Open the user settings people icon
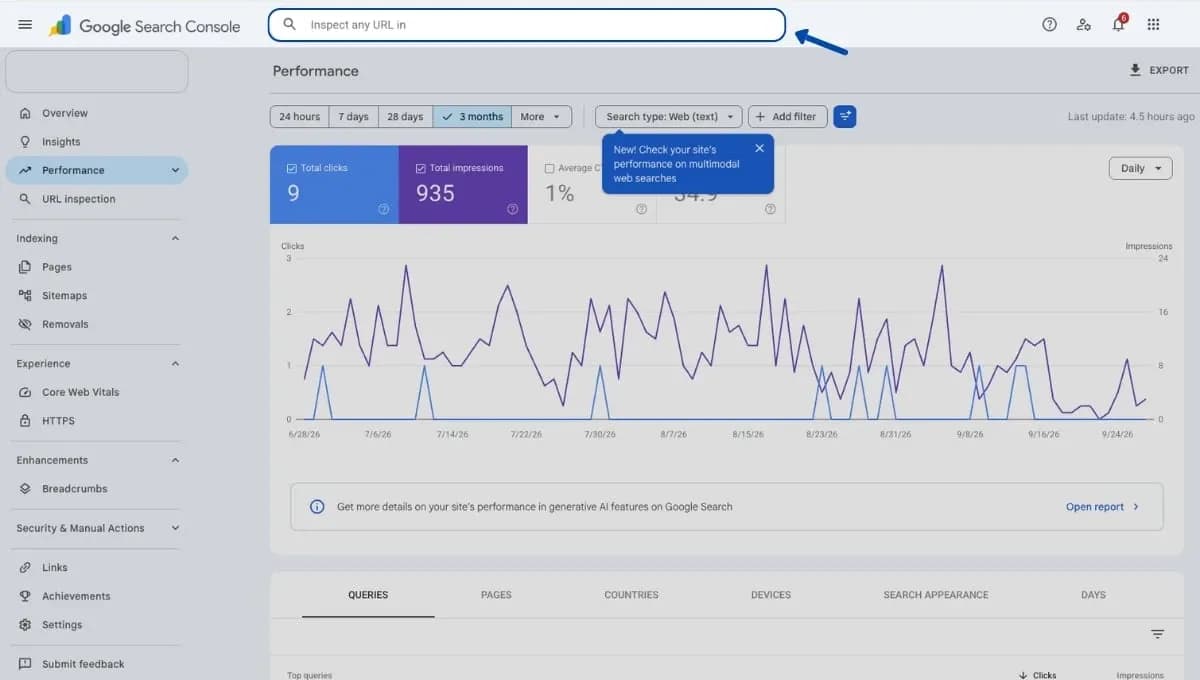Viewport: 1200px width, 680px height. click(1083, 25)
